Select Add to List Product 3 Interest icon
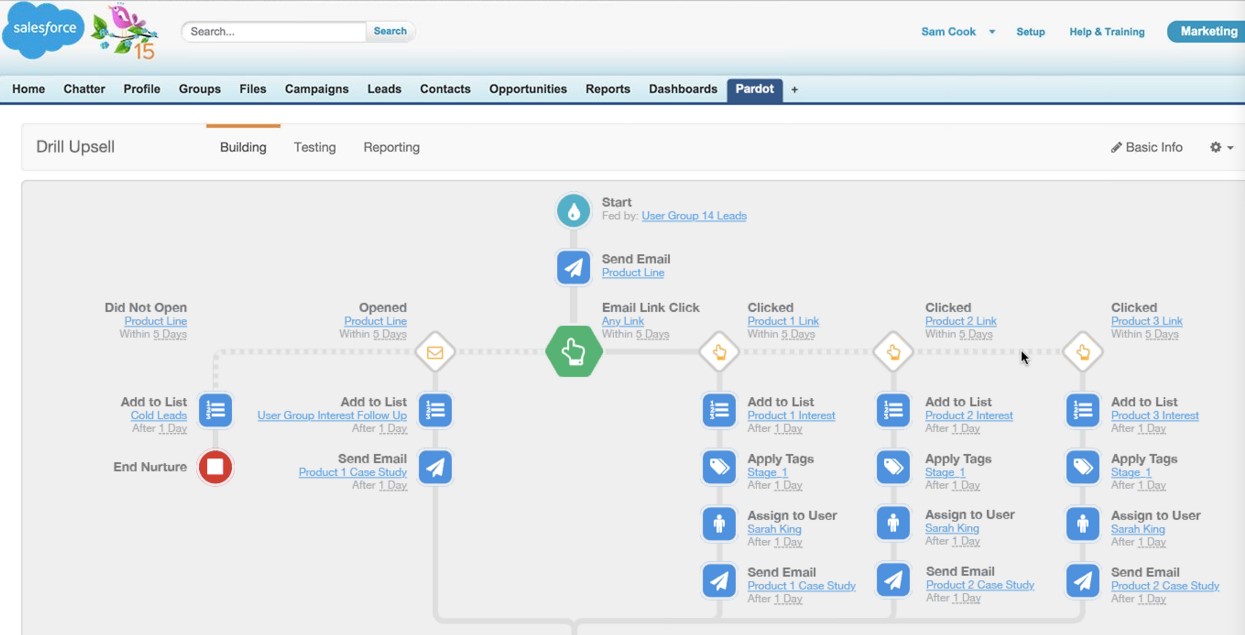The width and height of the screenshot is (1245, 635). click(1083, 410)
